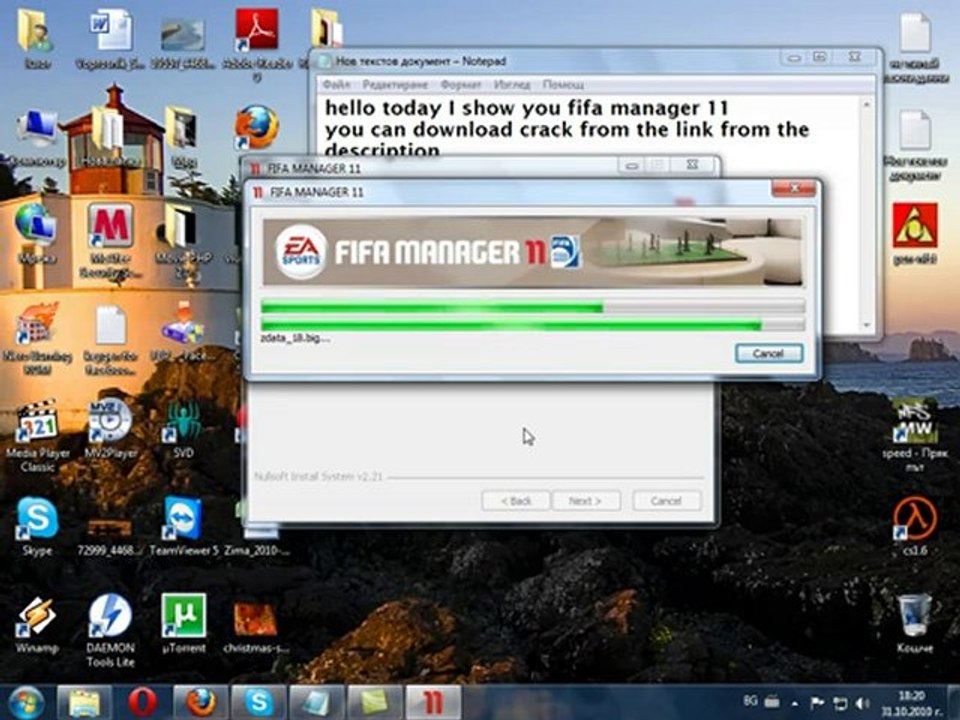Click Cancel in the Nullsoft installer window
This screenshot has height=720, width=960.
click(666, 500)
